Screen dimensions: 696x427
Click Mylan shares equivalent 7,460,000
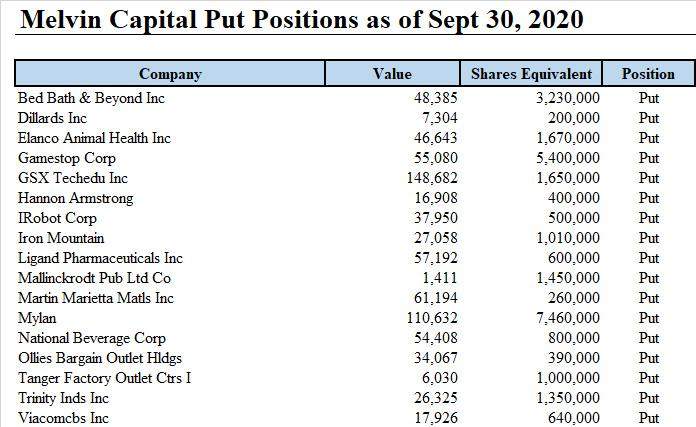568,318
